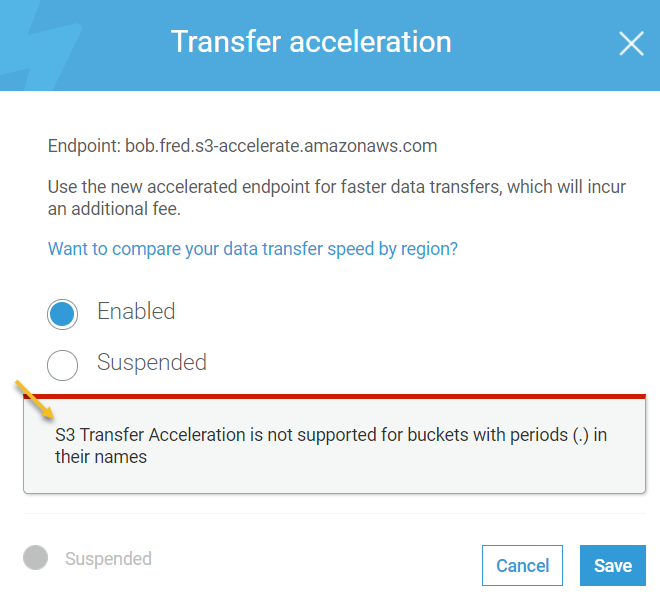Viewport: 660px width, 601px height.
Task: Click the gray status circle in footer
Action: (x=36, y=558)
